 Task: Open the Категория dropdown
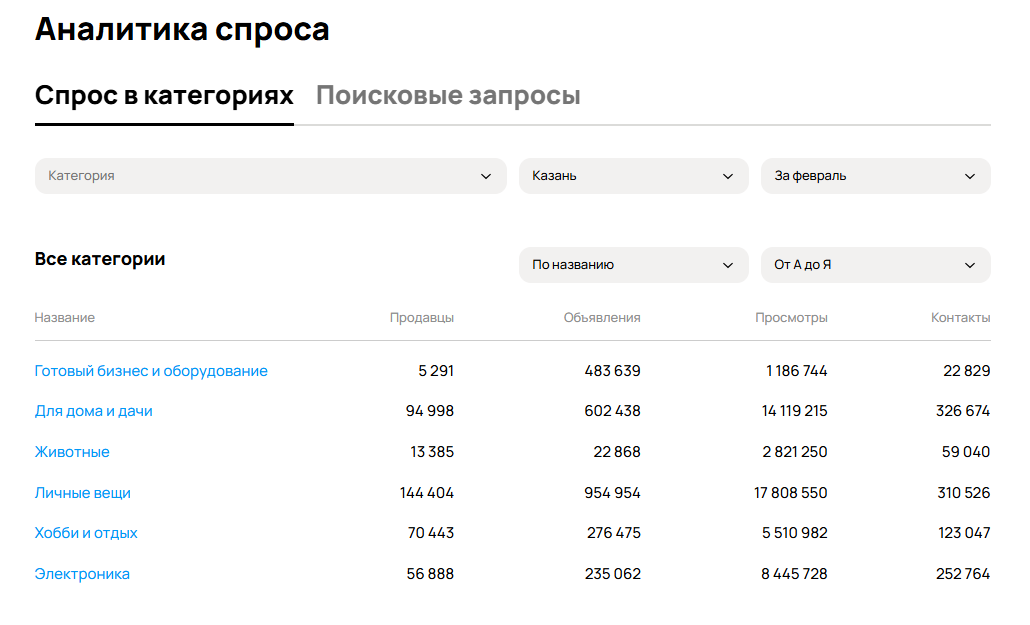[x=270, y=176]
